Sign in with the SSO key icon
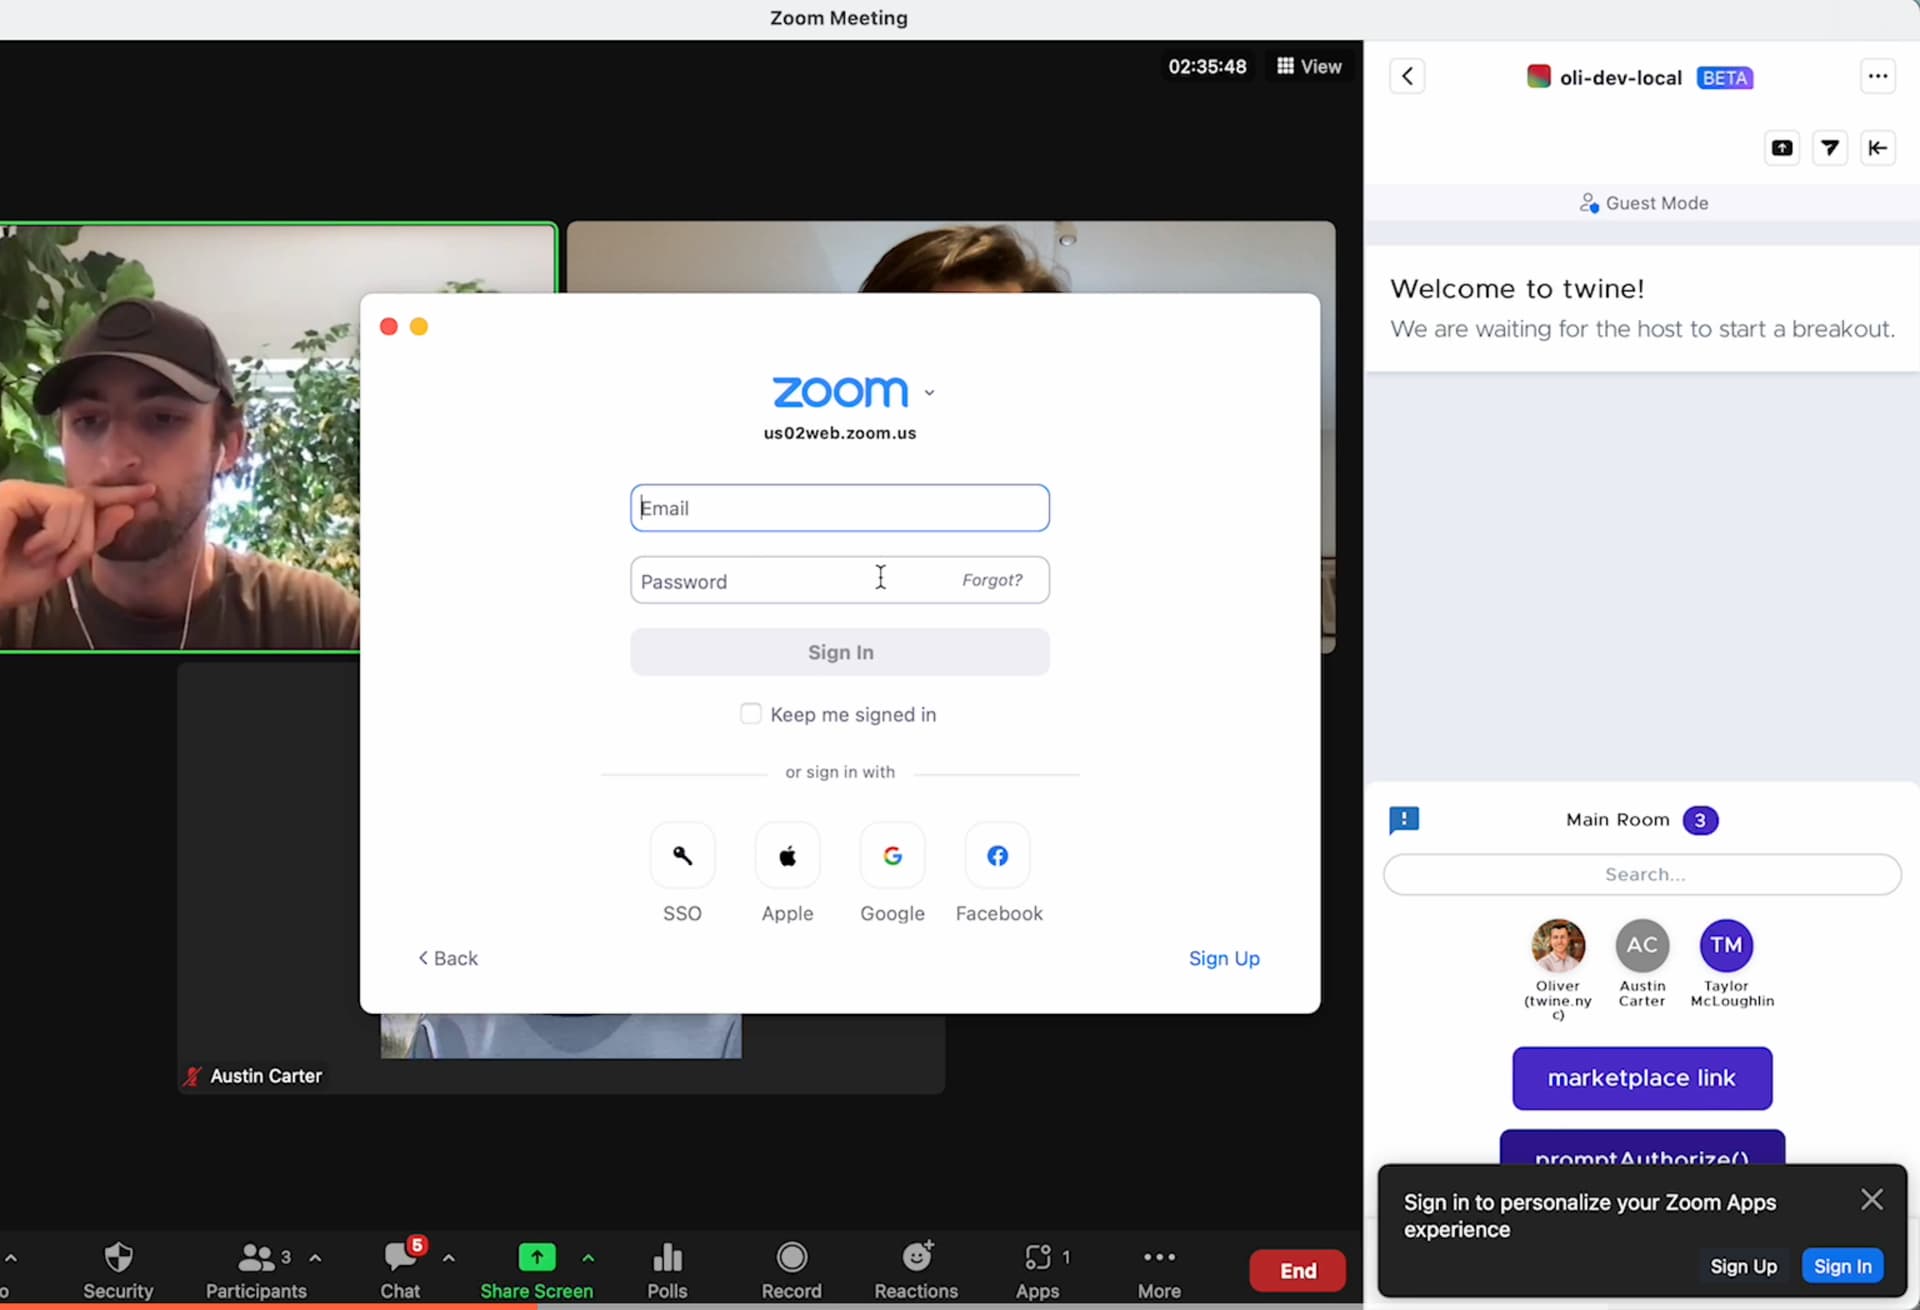Image resolution: width=1920 pixels, height=1310 pixels. click(x=682, y=856)
